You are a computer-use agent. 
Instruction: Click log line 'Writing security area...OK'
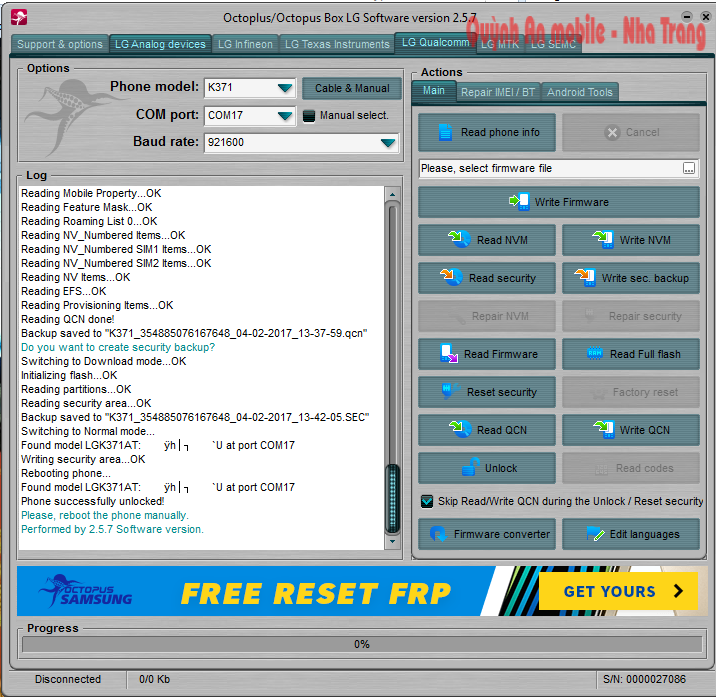point(83,459)
